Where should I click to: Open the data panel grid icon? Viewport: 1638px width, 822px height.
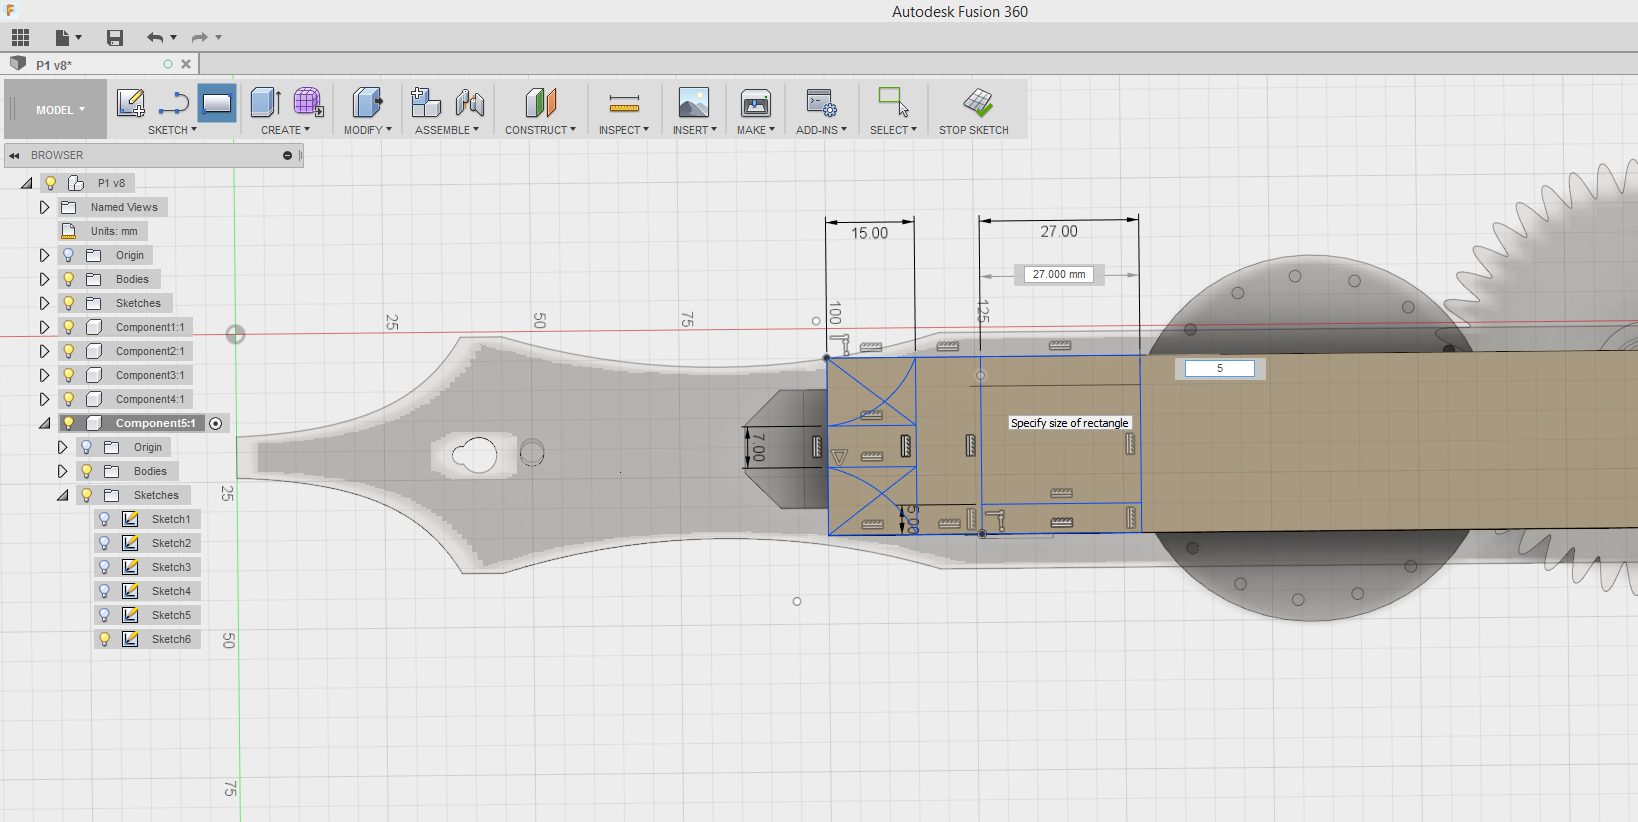[20, 38]
